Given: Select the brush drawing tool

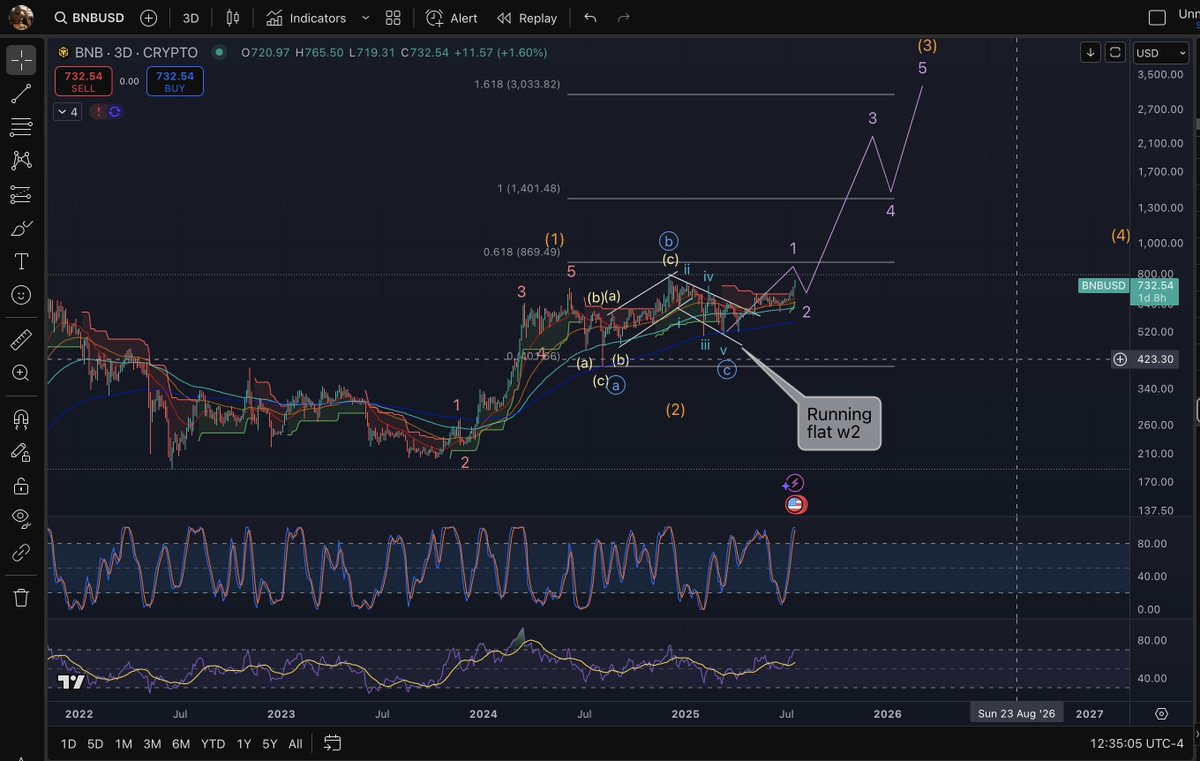Looking at the screenshot, I should coord(21,228).
